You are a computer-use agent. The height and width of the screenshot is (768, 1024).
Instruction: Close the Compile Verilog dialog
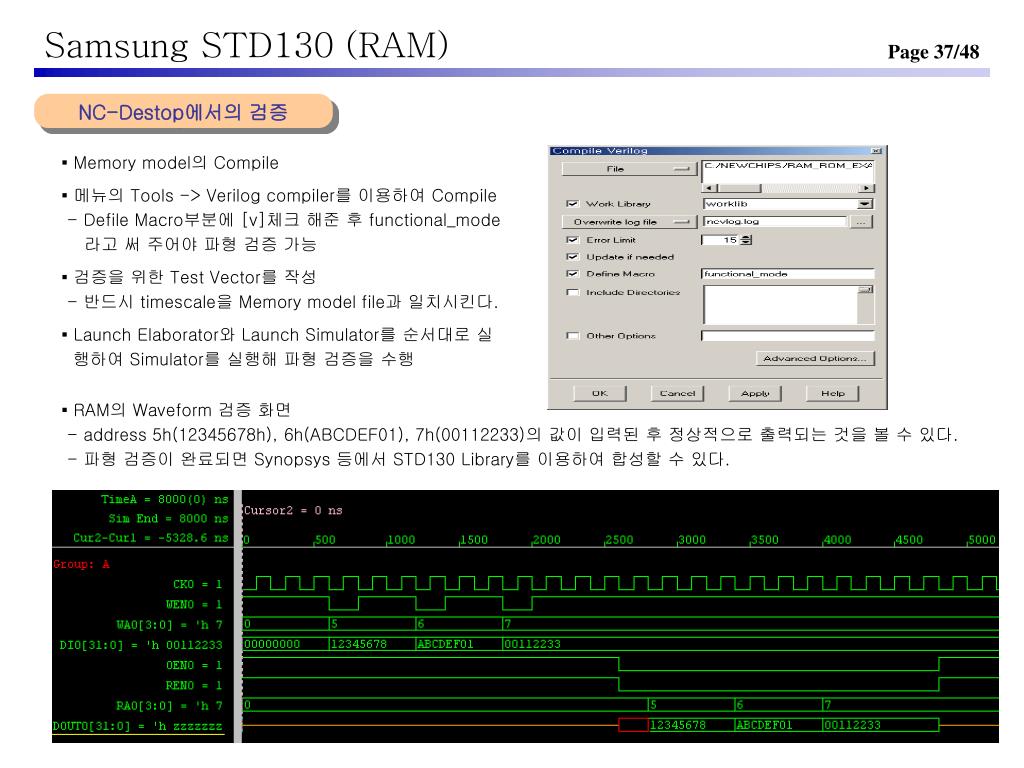coord(876,151)
